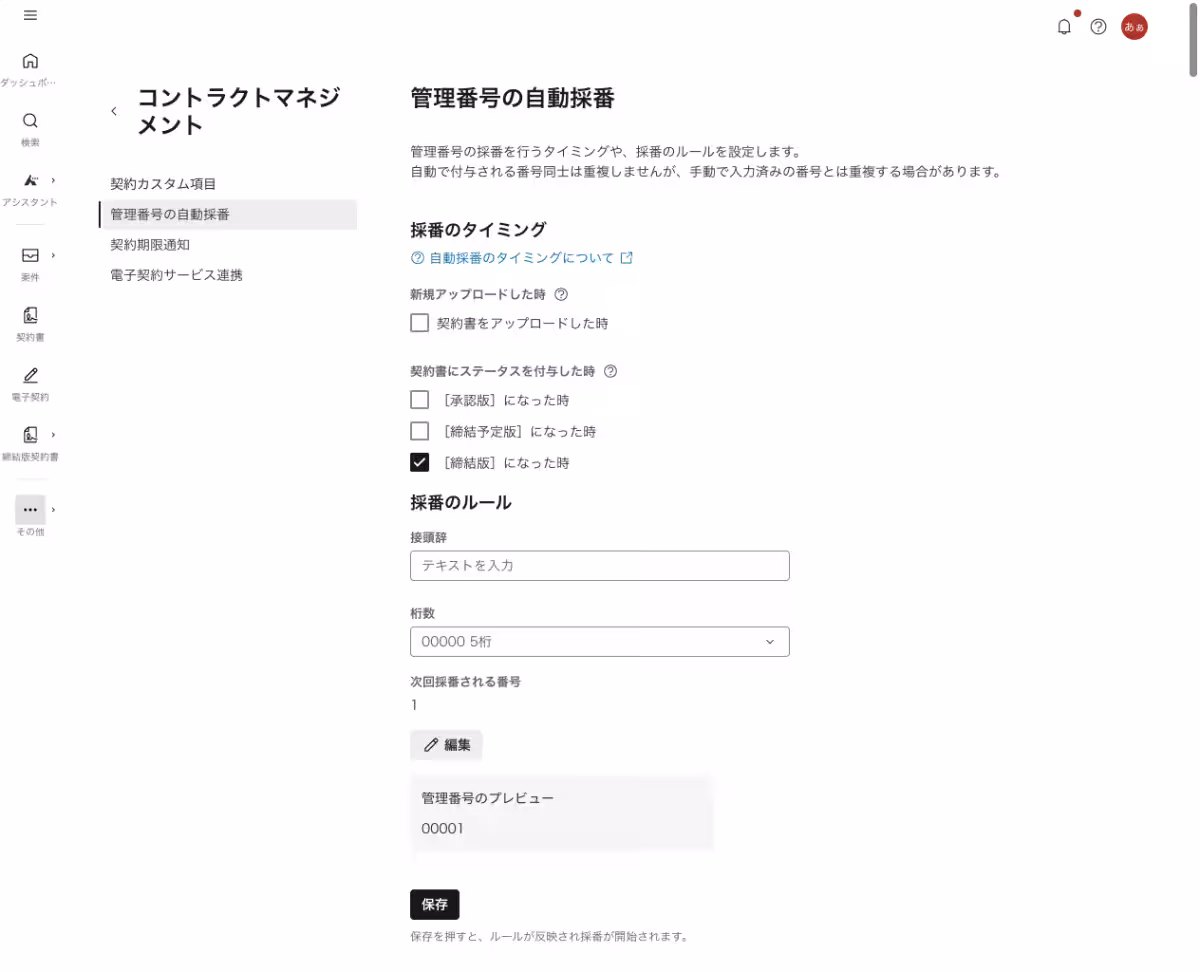Enable 契約書をアップロードした時 checkbox
The height and width of the screenshot is (972, 1200).
[419, 322]
